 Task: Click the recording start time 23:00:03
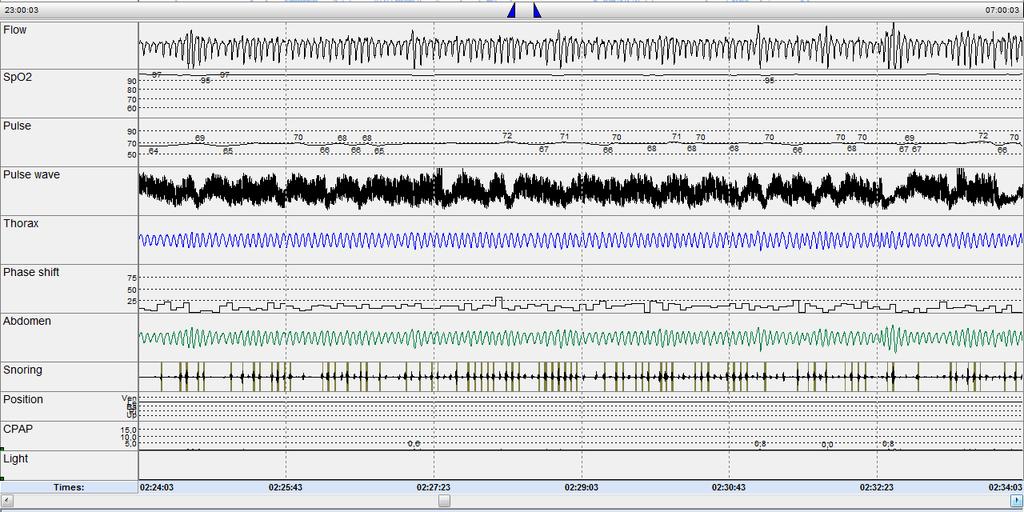(x=21, y=10)
